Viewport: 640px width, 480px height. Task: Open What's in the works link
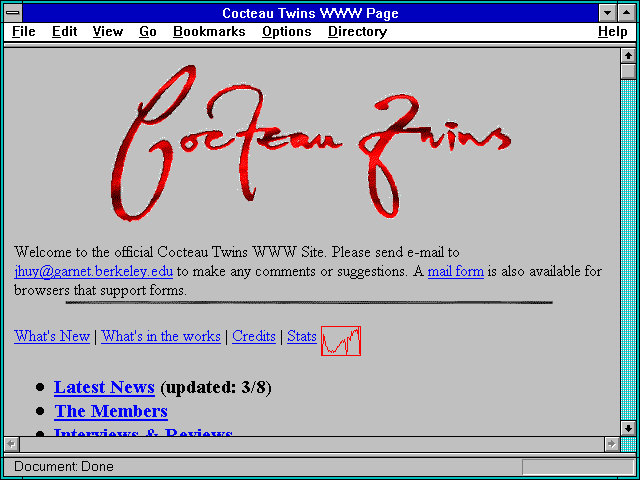161,336
